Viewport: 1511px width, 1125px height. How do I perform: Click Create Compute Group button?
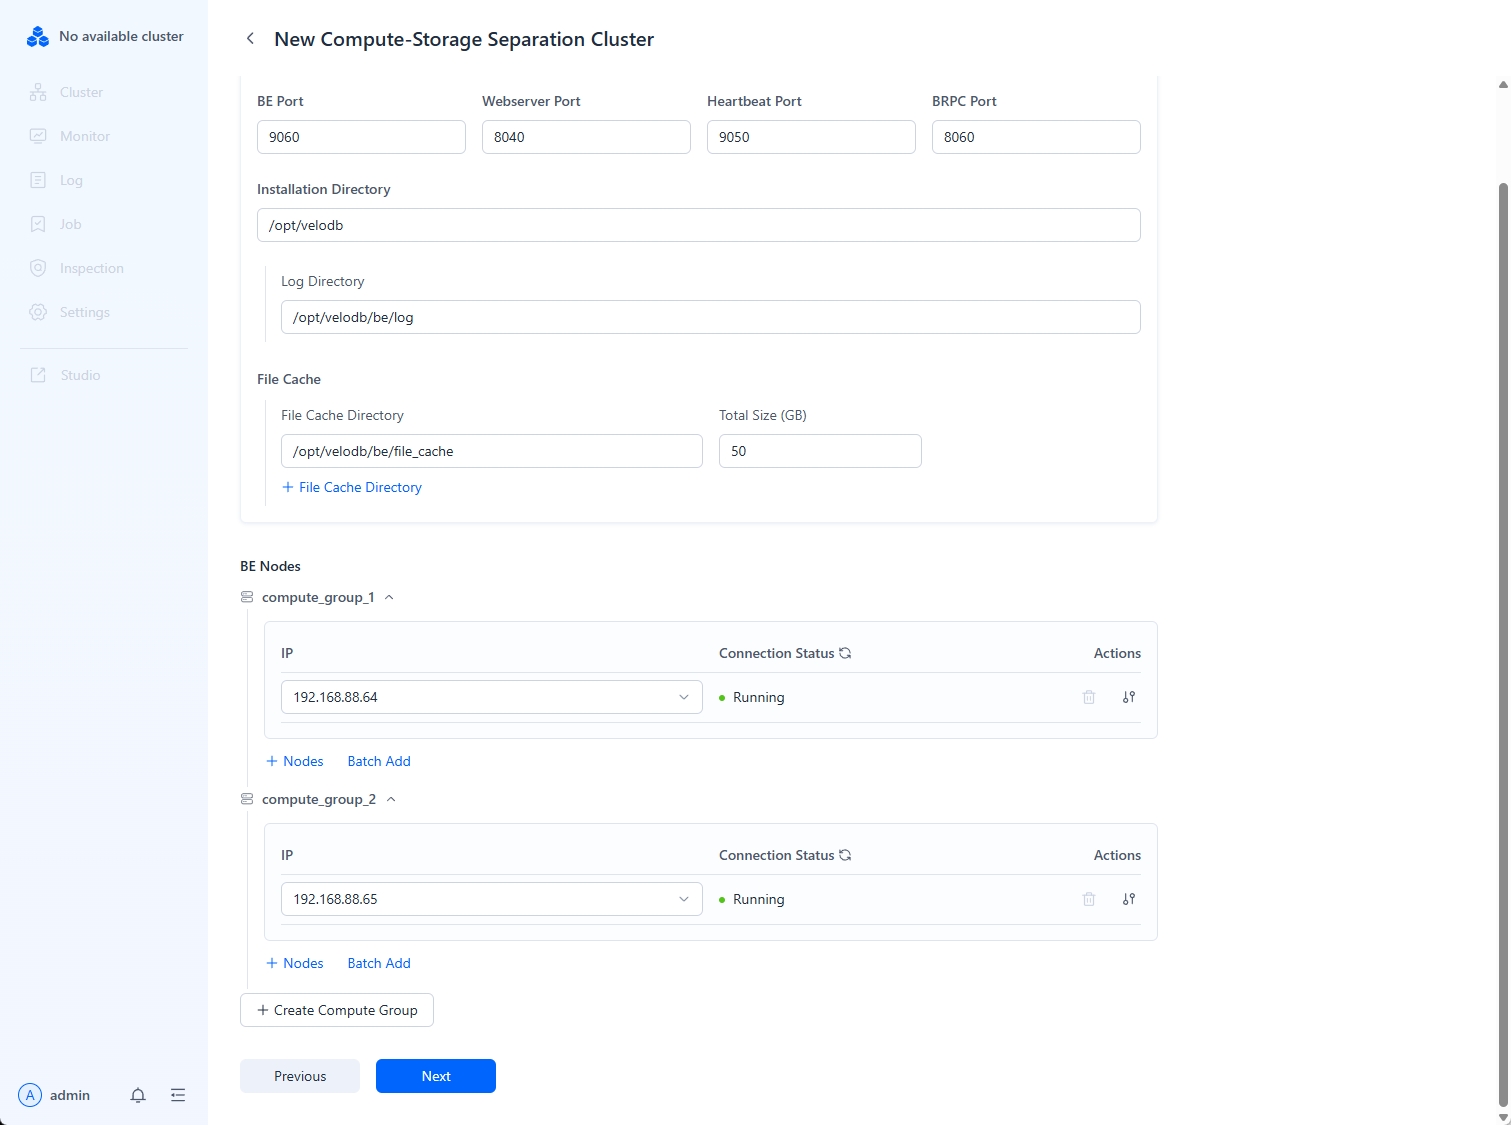(337, 1010)
